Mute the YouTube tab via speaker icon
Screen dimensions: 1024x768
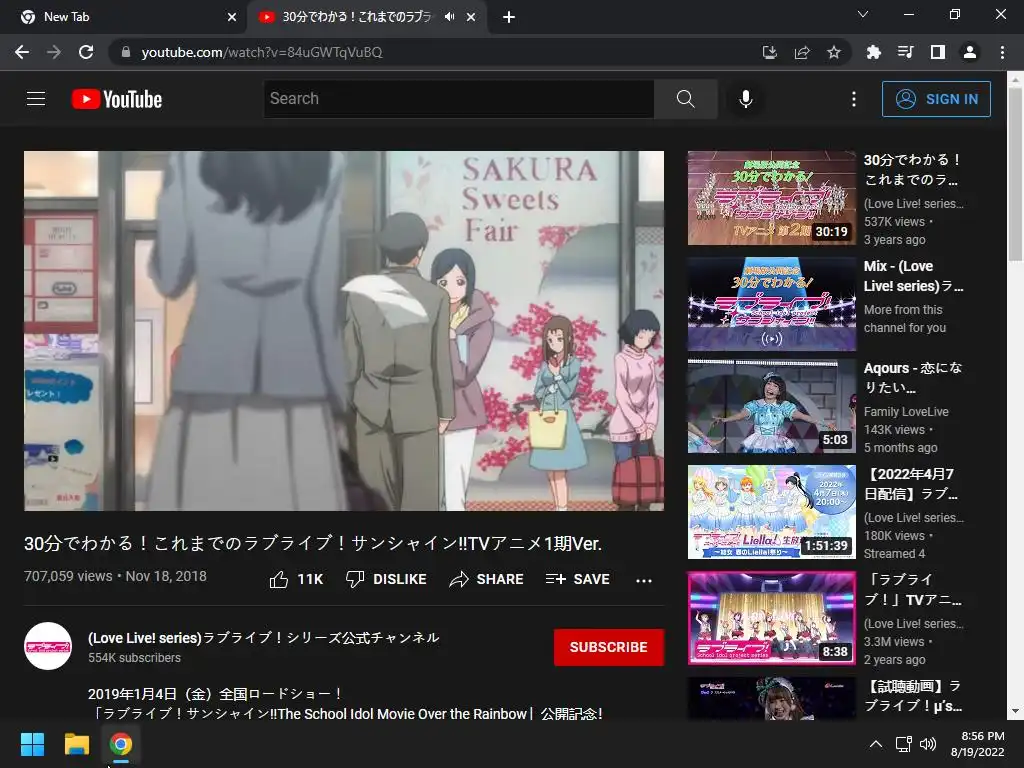449,17
